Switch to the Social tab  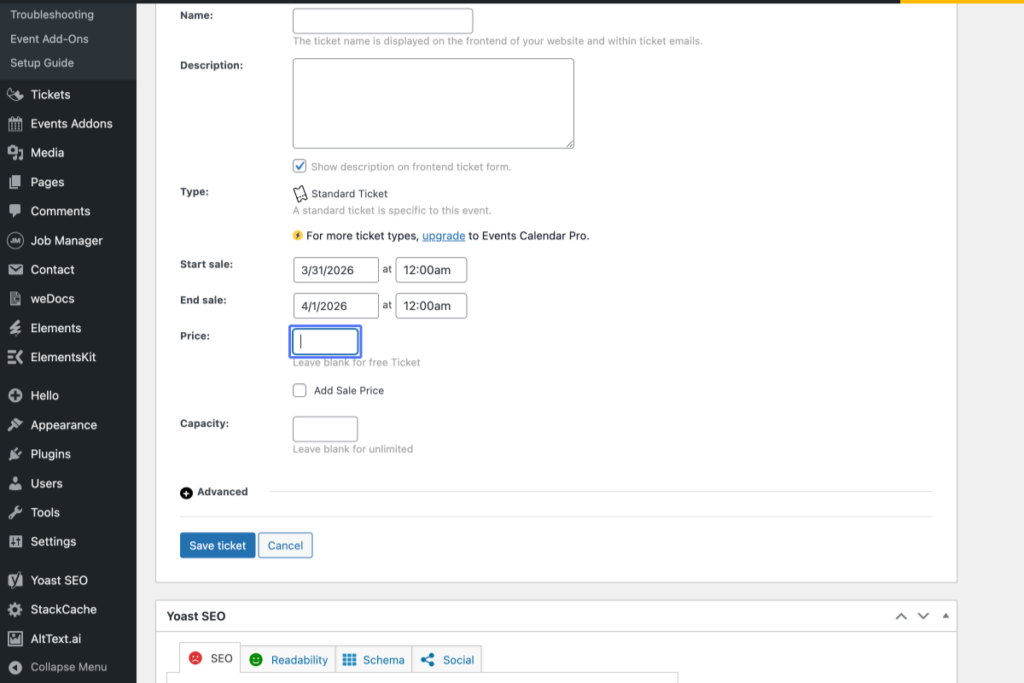click(x=447, y=659)
